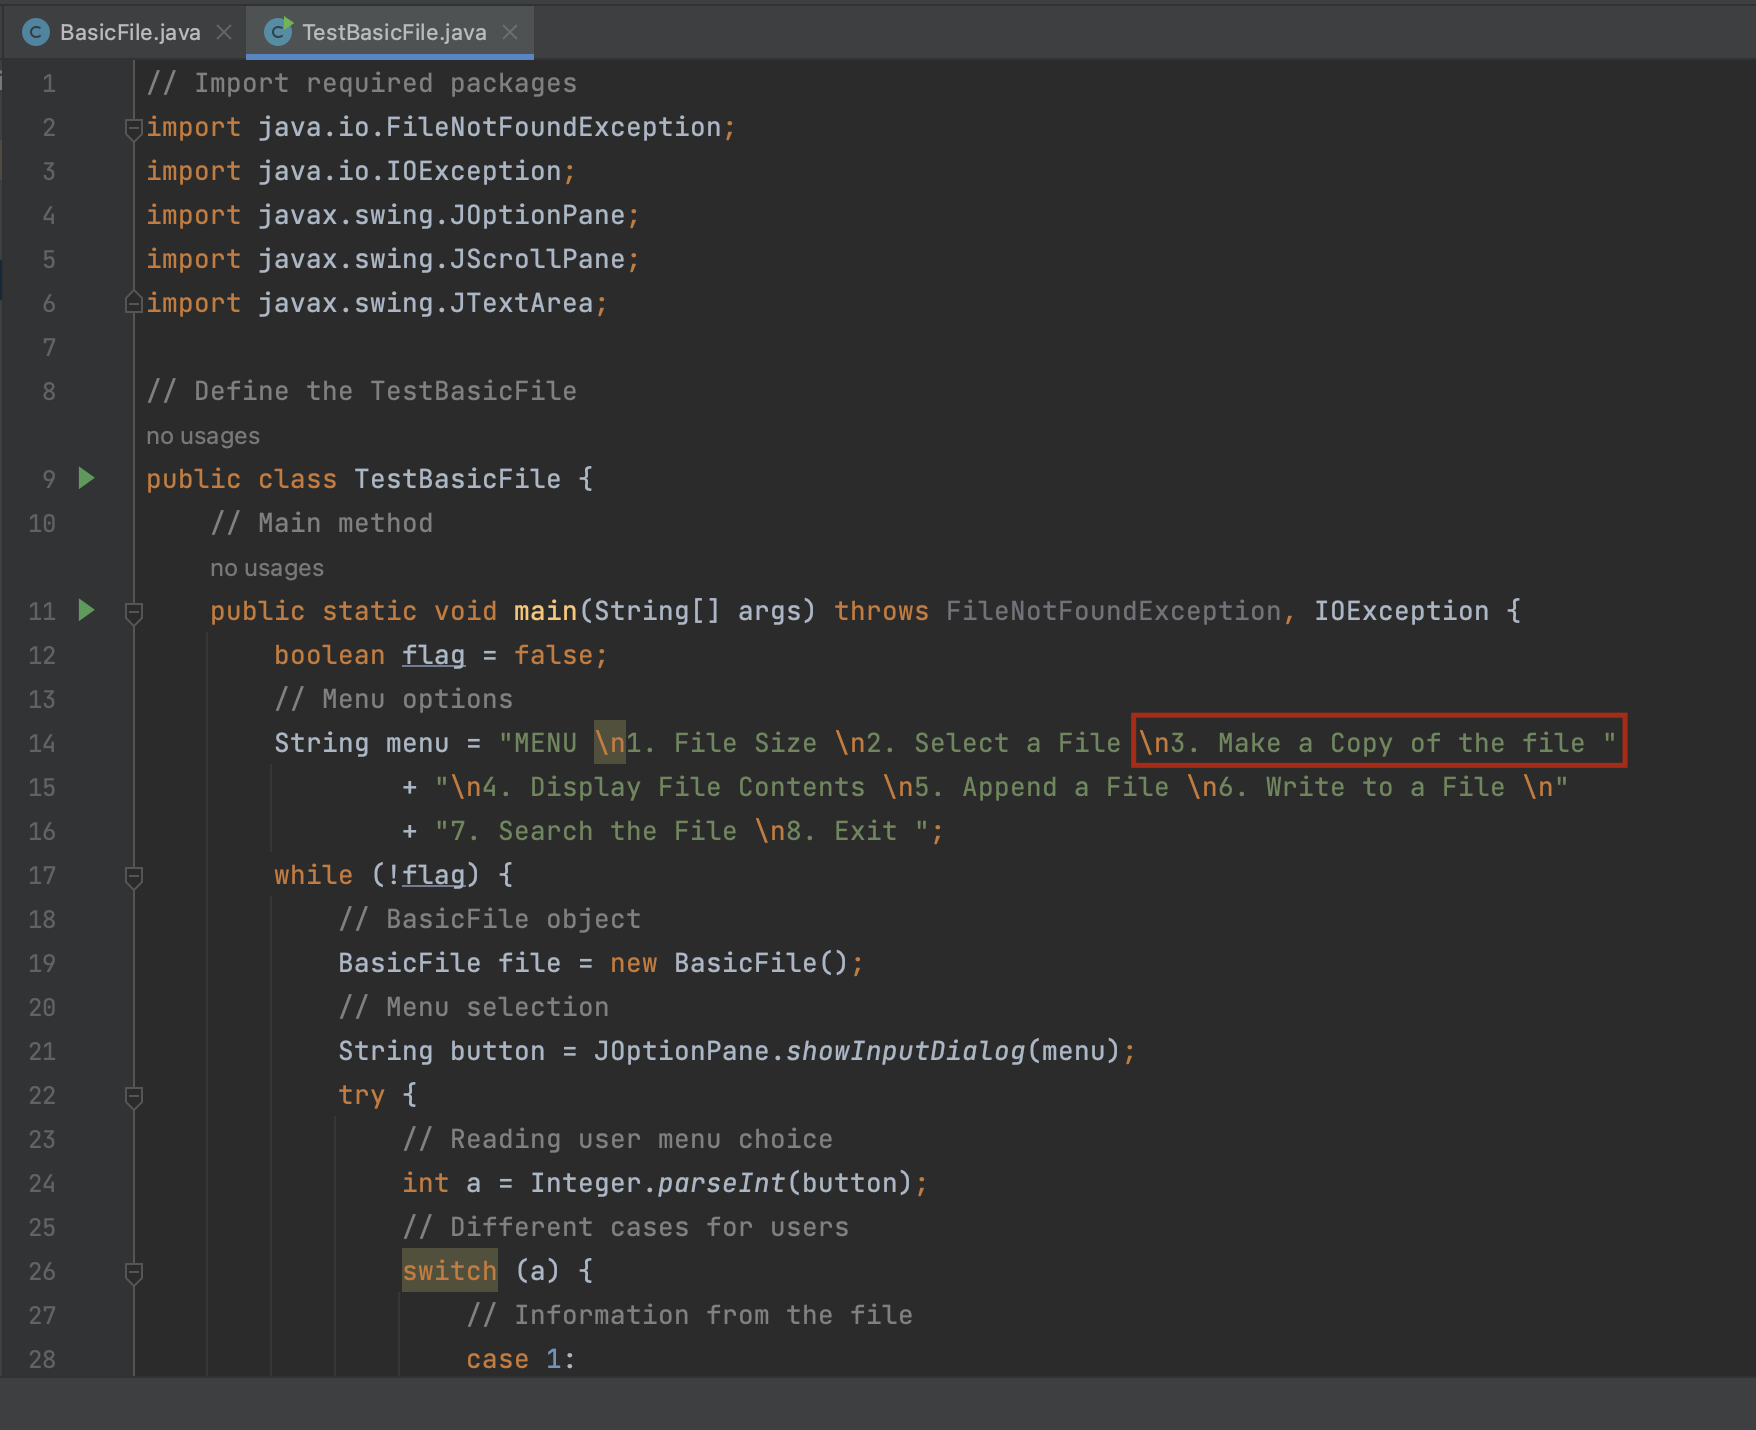
Task: Run the TestBasicFile class via gutter play arrow
Action: (86, 478)
